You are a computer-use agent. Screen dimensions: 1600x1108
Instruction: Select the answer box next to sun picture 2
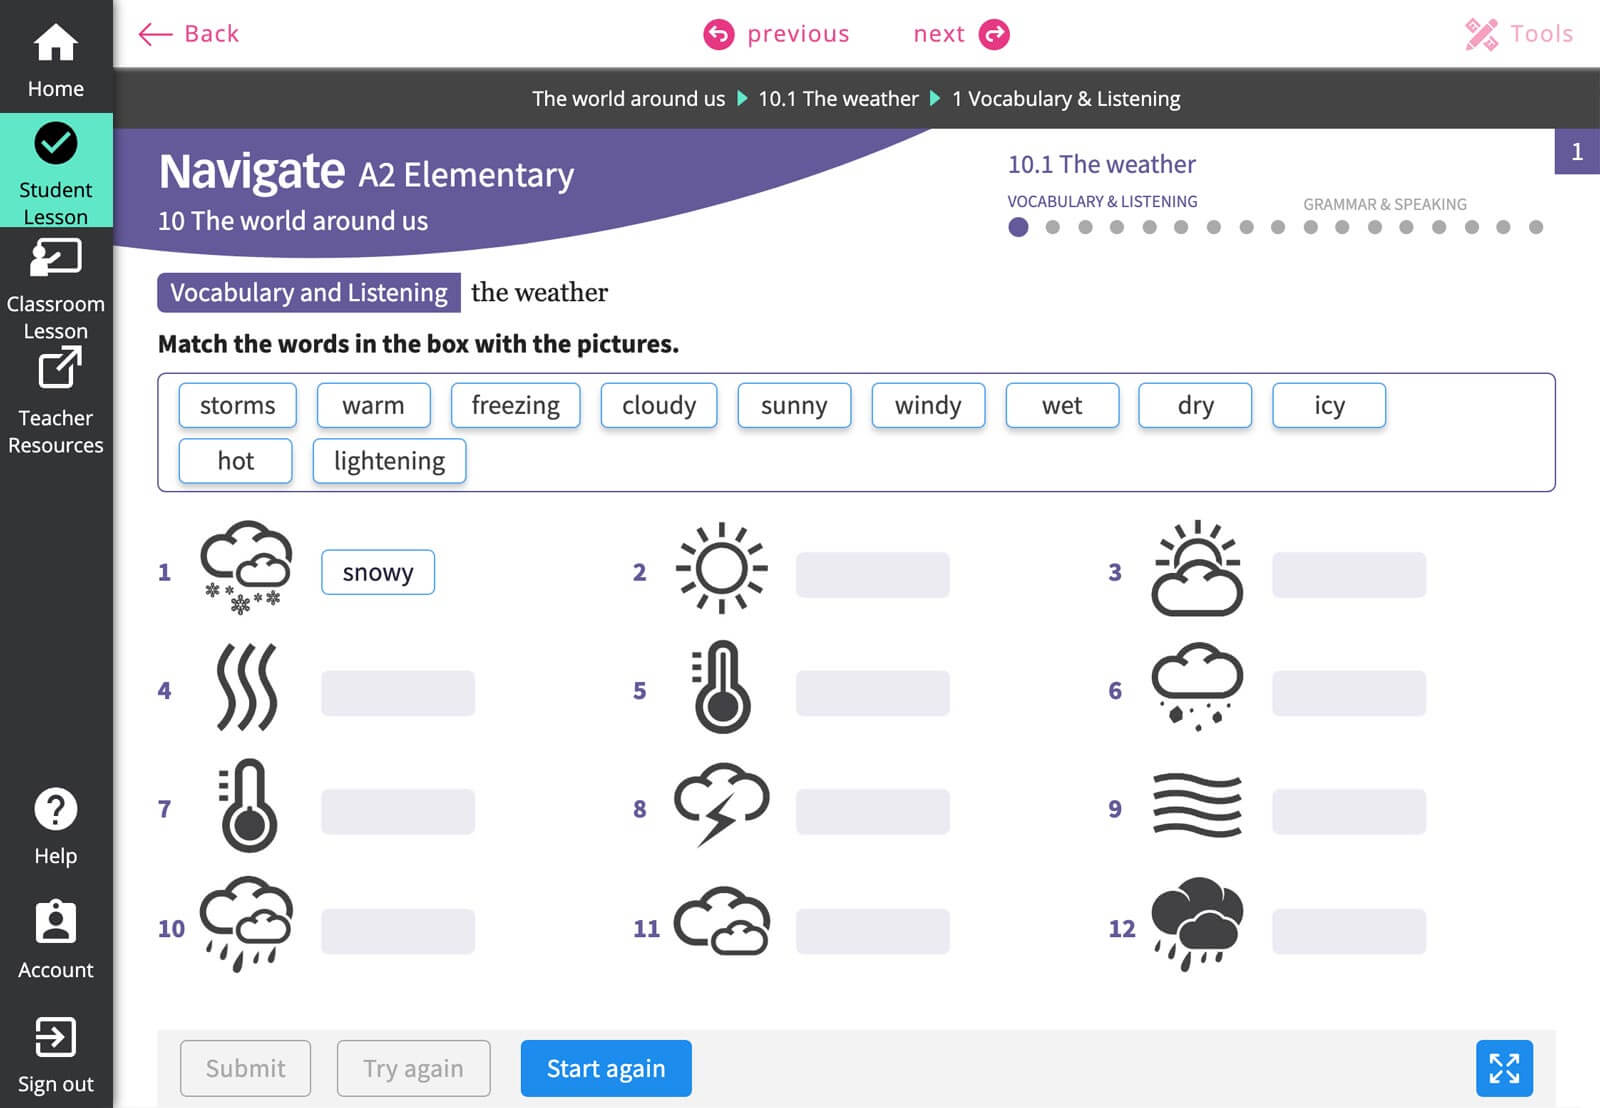(872, 574)
